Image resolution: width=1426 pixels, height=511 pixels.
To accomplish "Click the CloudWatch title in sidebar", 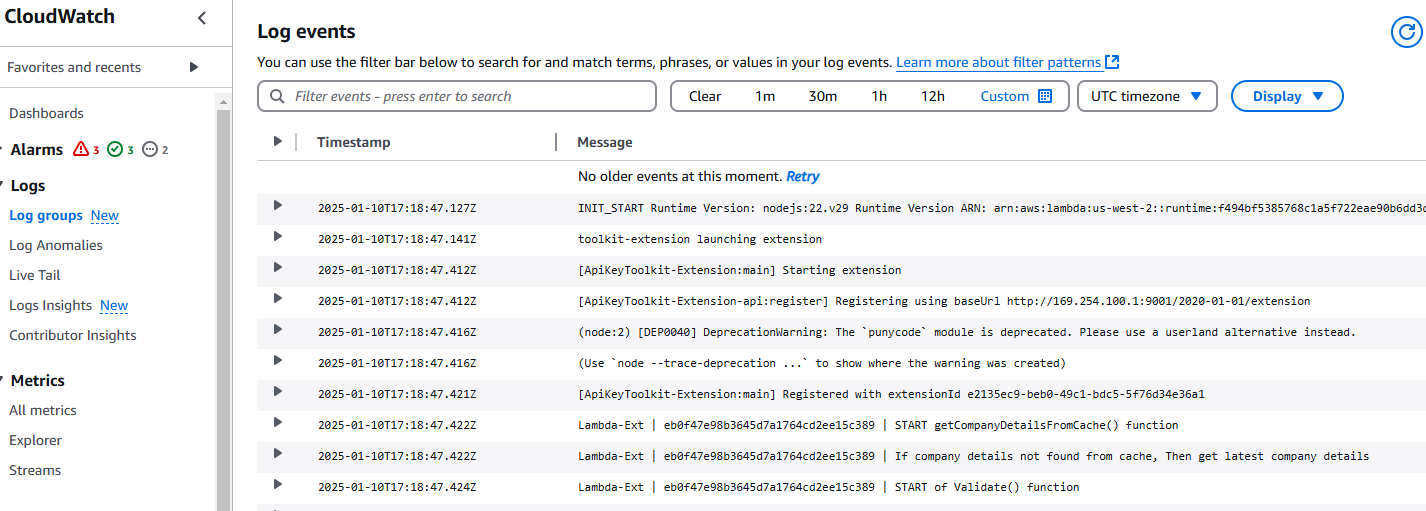I will click(x=60, y=16).
